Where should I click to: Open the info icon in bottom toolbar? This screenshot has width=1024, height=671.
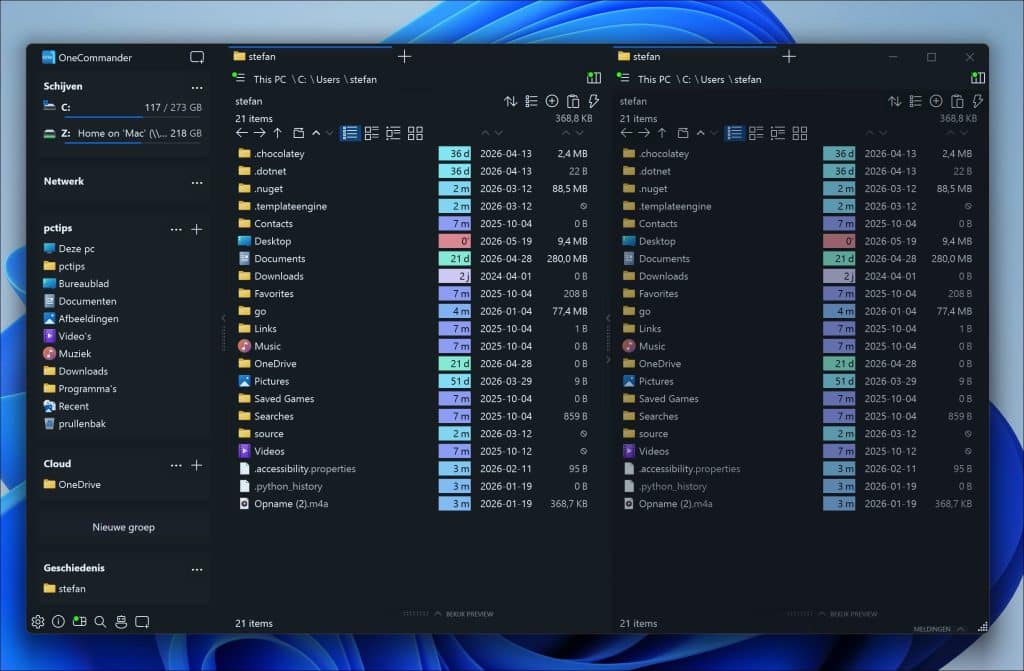[x=58, y=621]
